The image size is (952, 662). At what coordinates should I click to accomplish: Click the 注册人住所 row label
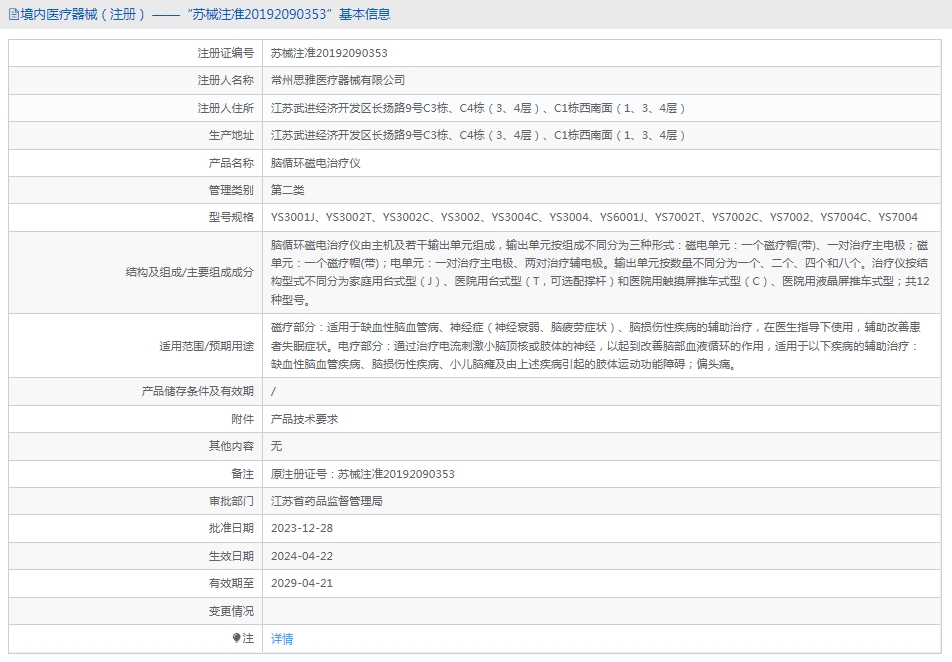click(225, 108)
